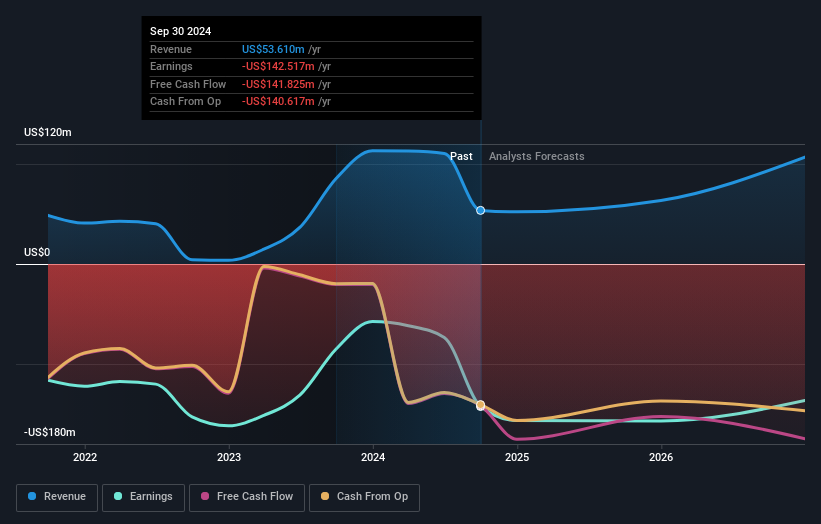Click the orange Cash From Op legend dot
Screen dimensions: 821x524
325,496
